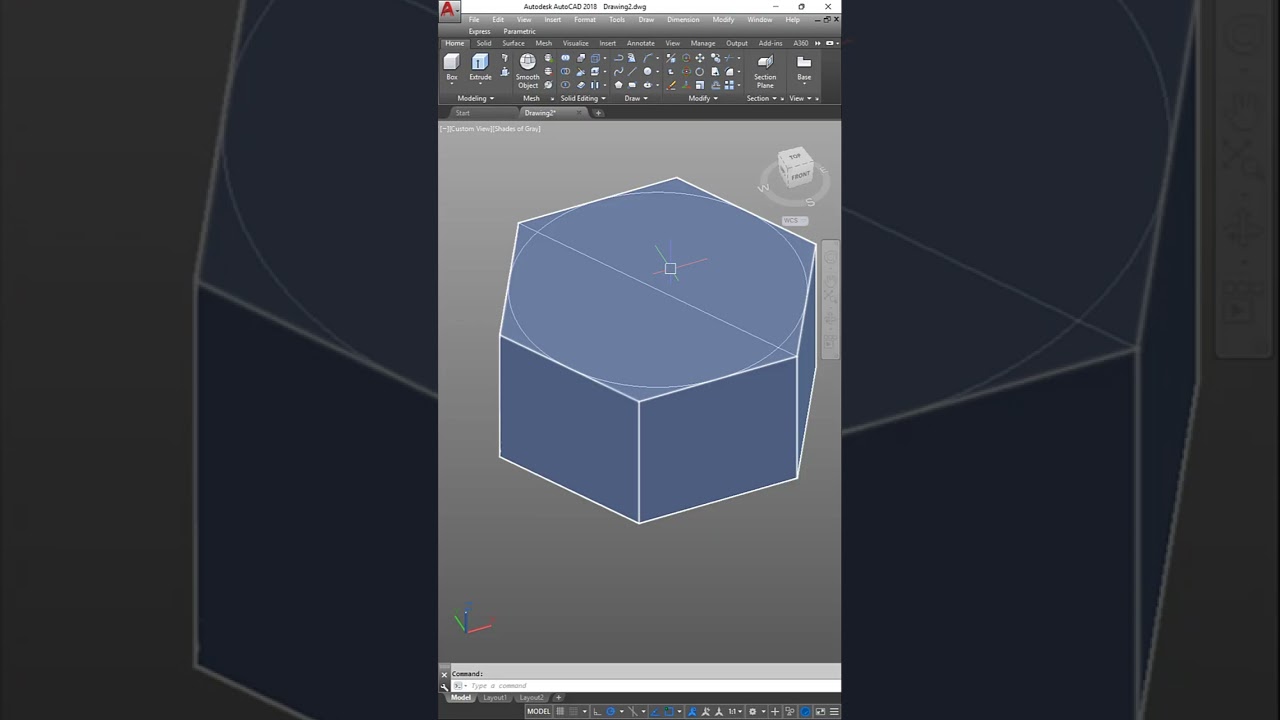
Task: Open the AutoCAD application menu button
Action: 448,9
